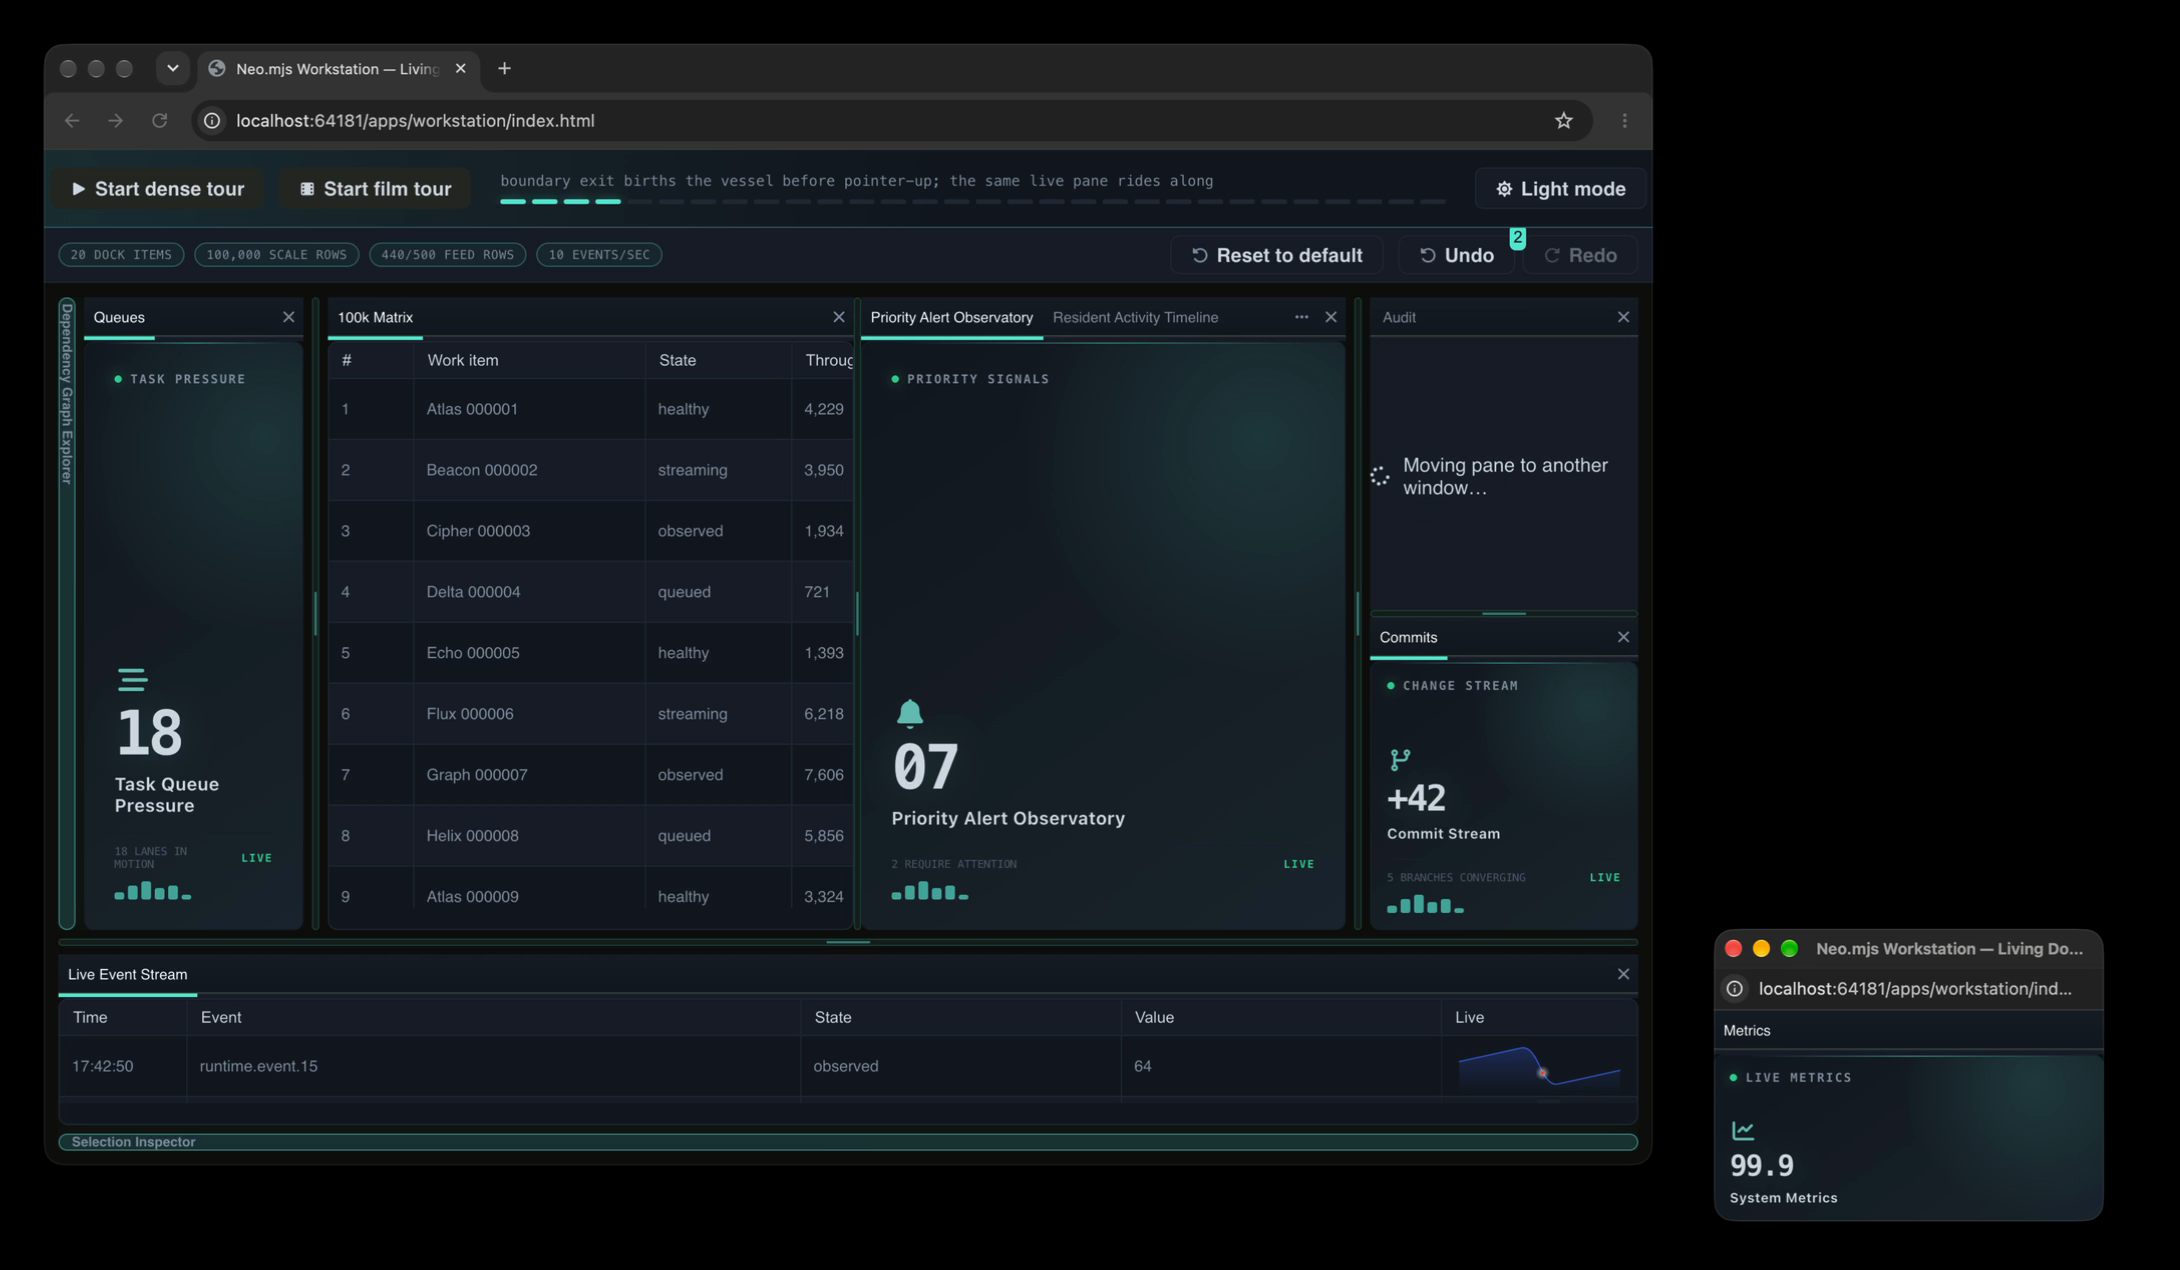Screen dimensions: 2180x1270
Task: Close the Commits pane
Action: 1623,637
